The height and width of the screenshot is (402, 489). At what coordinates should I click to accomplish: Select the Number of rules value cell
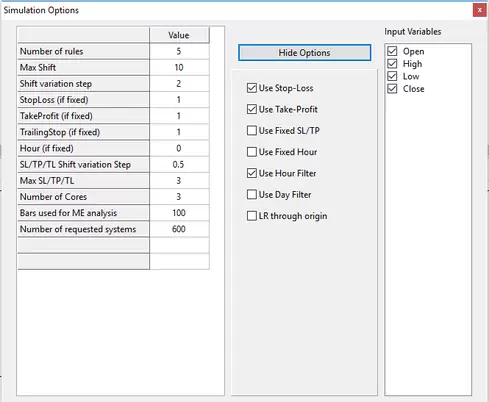point(179,51)
